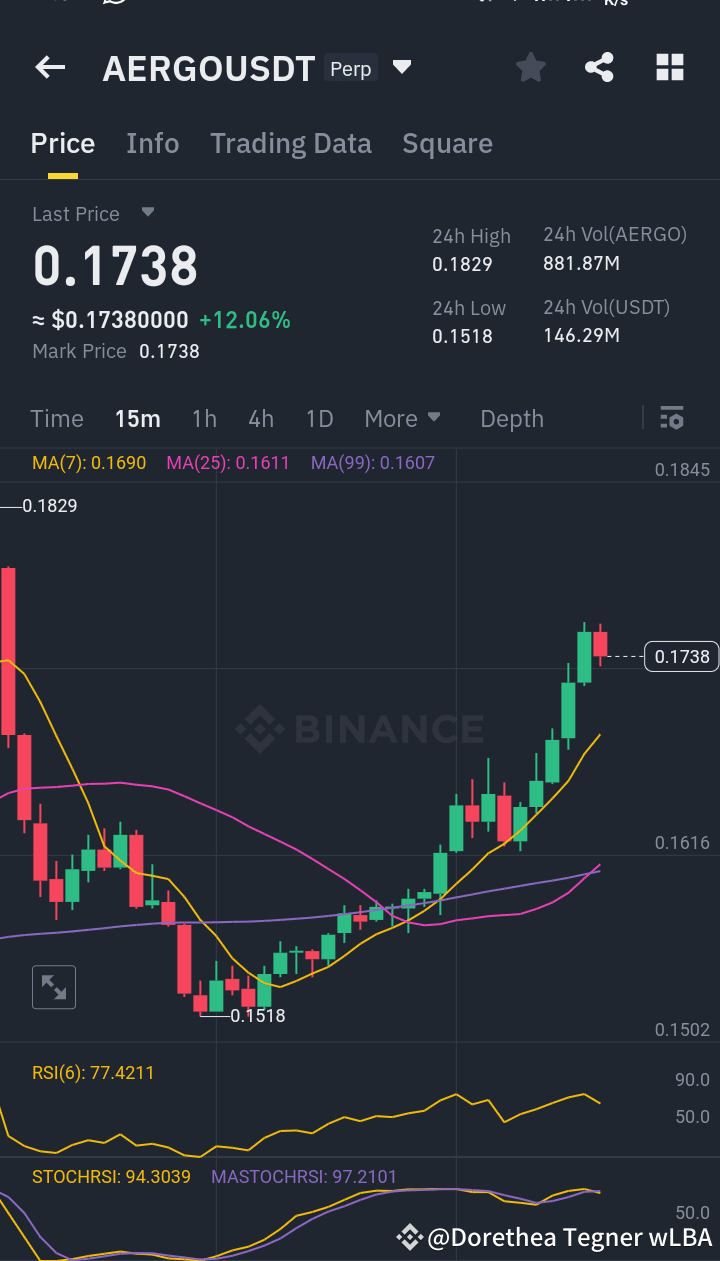720x1261 pixels.
Task: Expand chart to fullscreen mode
Action: tap(54, 986)
